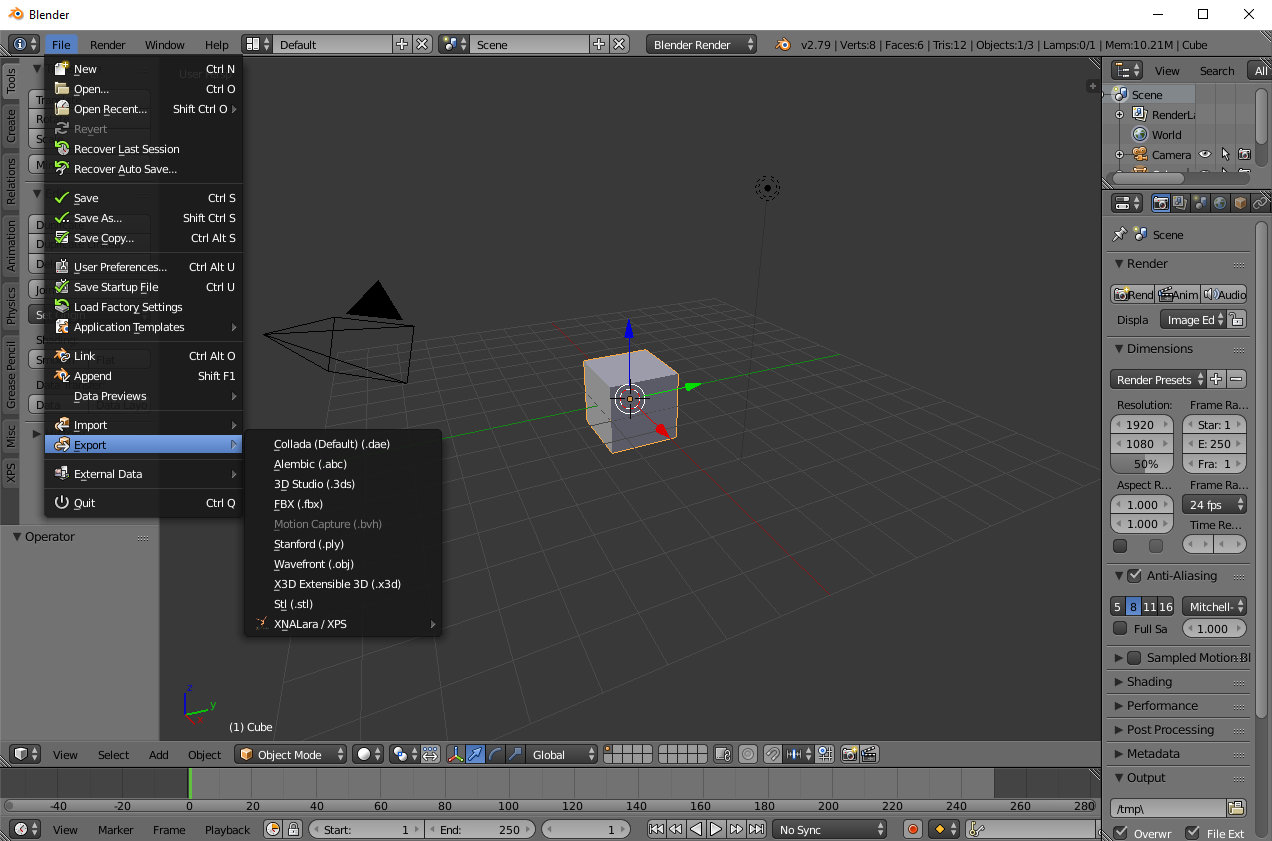Open the Object Mode dropdown
The height and width of the screenshot is (841, 1272).
[291, 754]
